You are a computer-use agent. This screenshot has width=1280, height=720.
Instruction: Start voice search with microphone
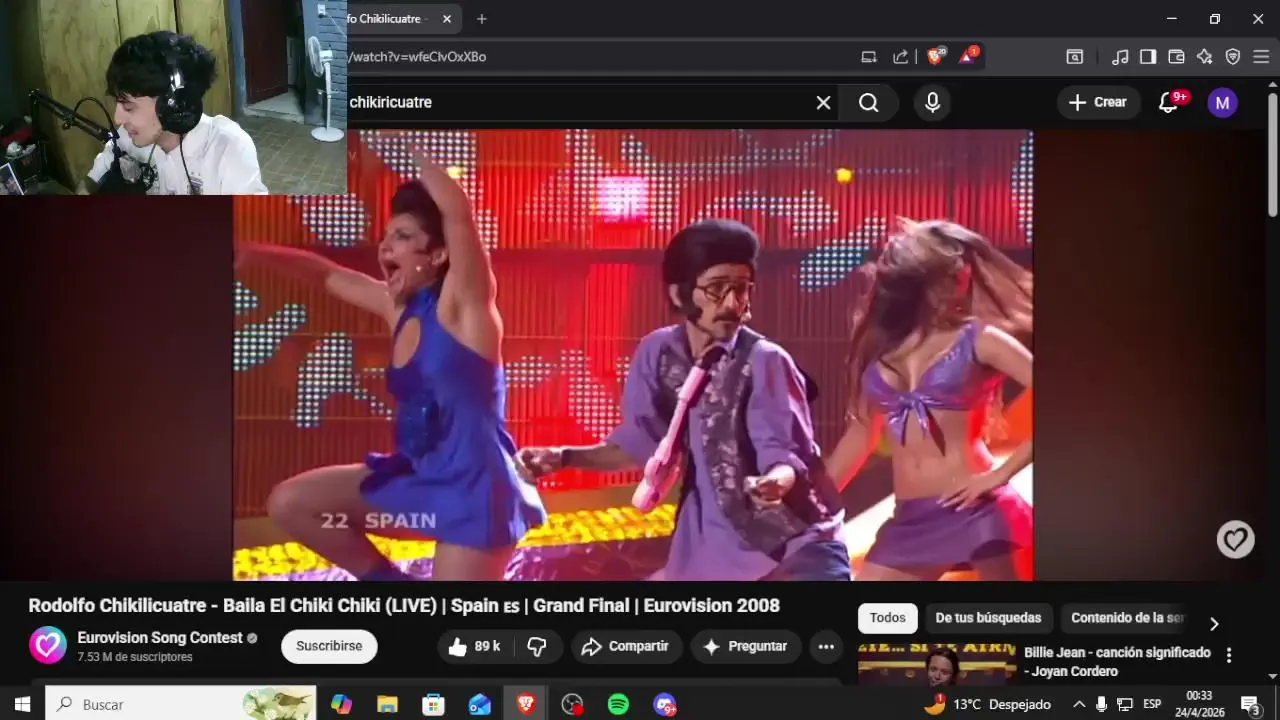[x=932, y=102]
